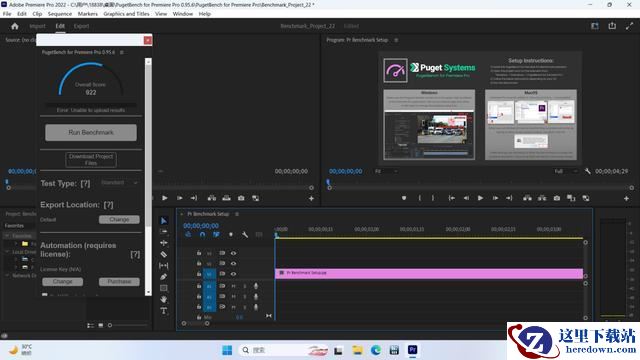This screenshot has width=640, height=360.
Task: Open Program monitor settings wrench
Action: [x=587, y=171]
